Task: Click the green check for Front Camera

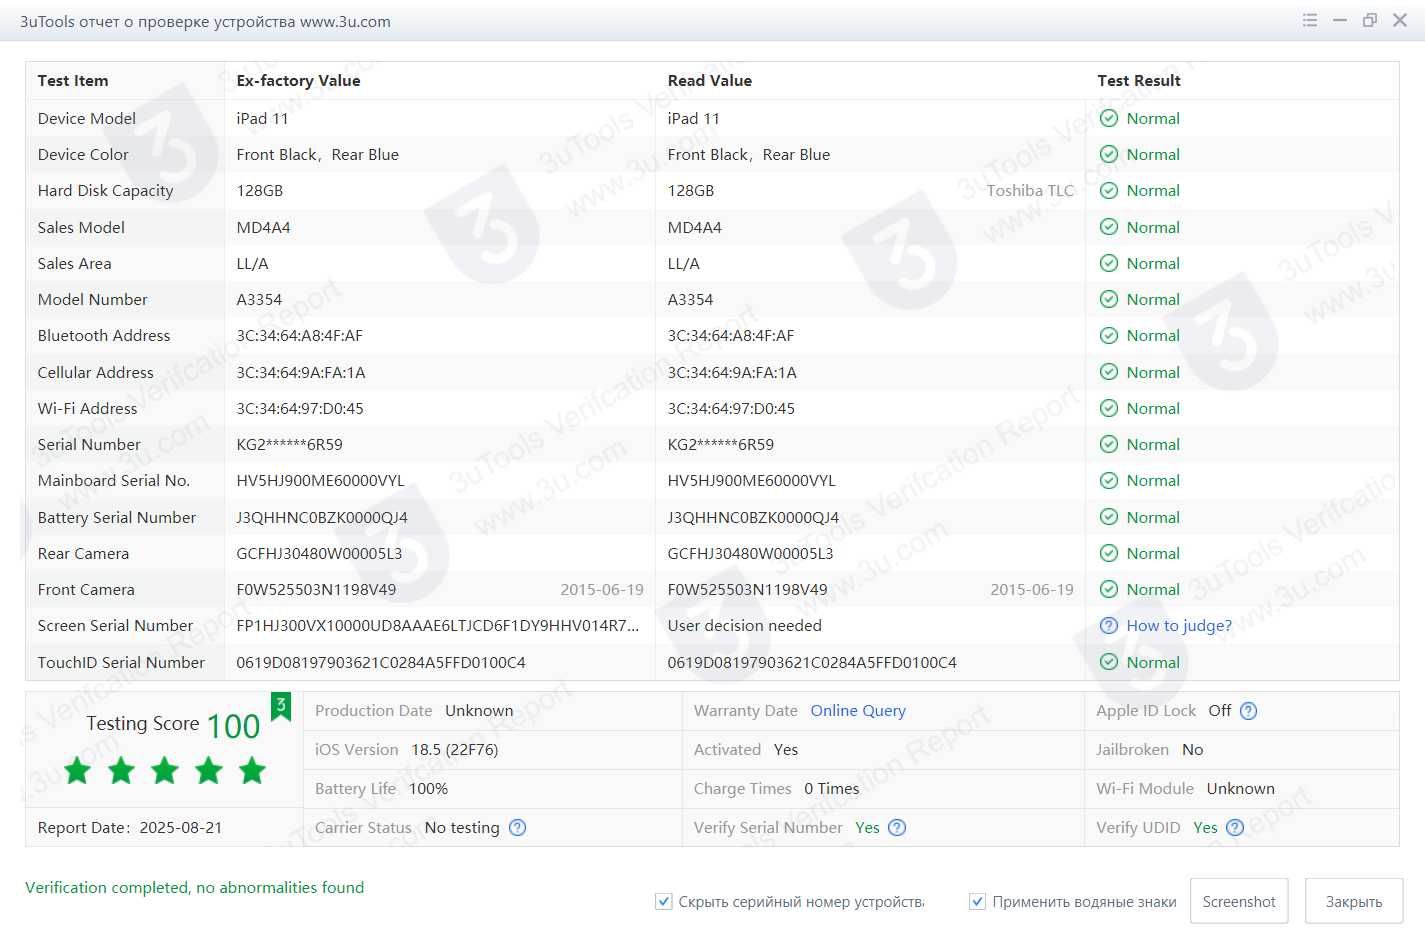Action: (x=1108, y=589)
